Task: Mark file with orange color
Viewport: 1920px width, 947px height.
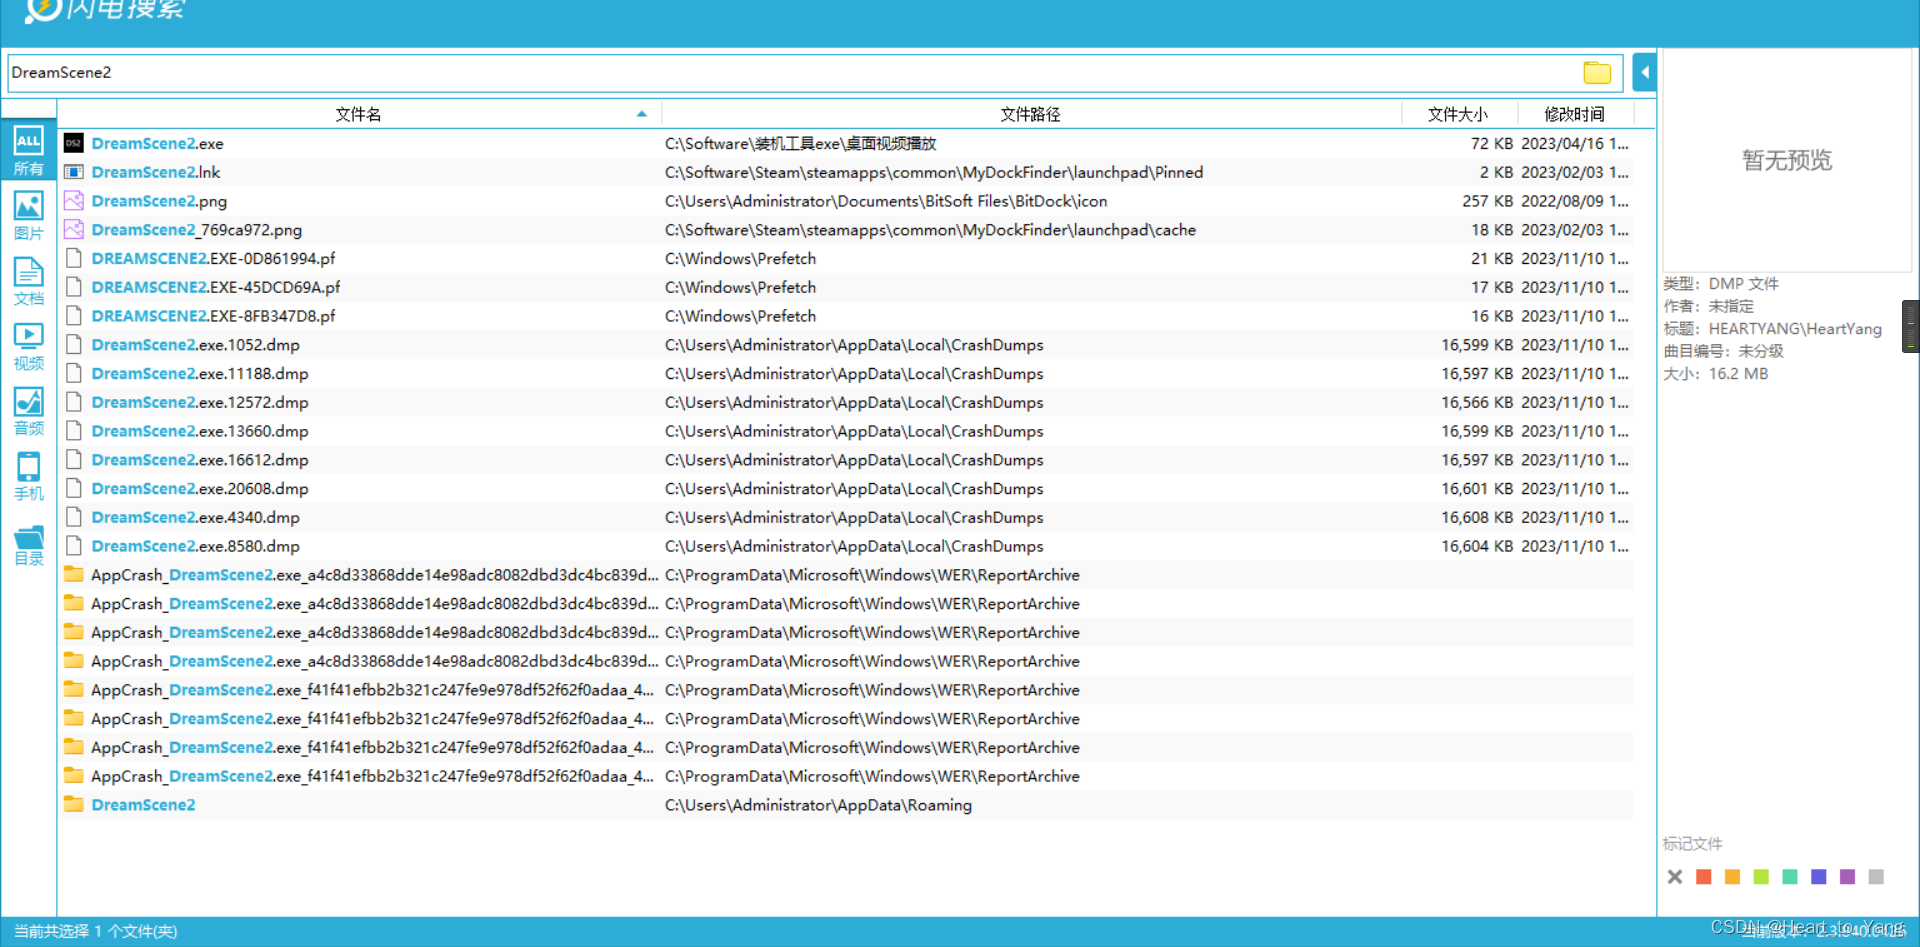Action: click(1732, 877)
